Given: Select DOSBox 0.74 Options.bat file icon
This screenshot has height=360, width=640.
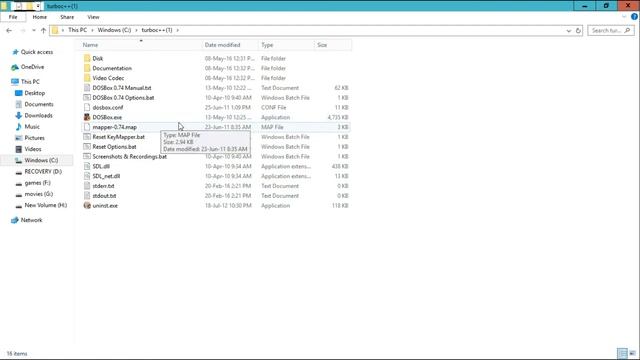Looking at the screenshot, I should [87, 98].
